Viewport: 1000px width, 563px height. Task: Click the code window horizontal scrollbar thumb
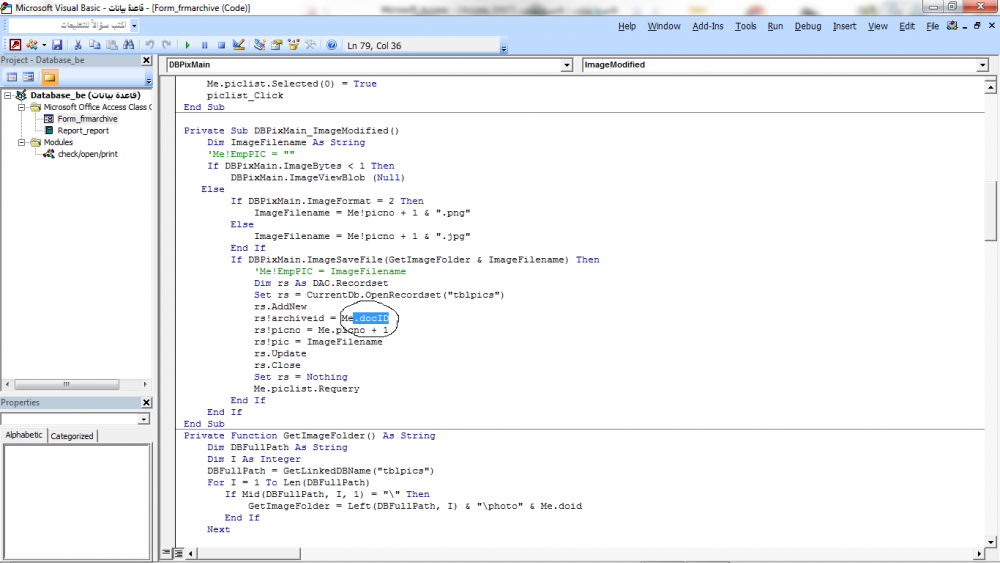tap(249, 553)
